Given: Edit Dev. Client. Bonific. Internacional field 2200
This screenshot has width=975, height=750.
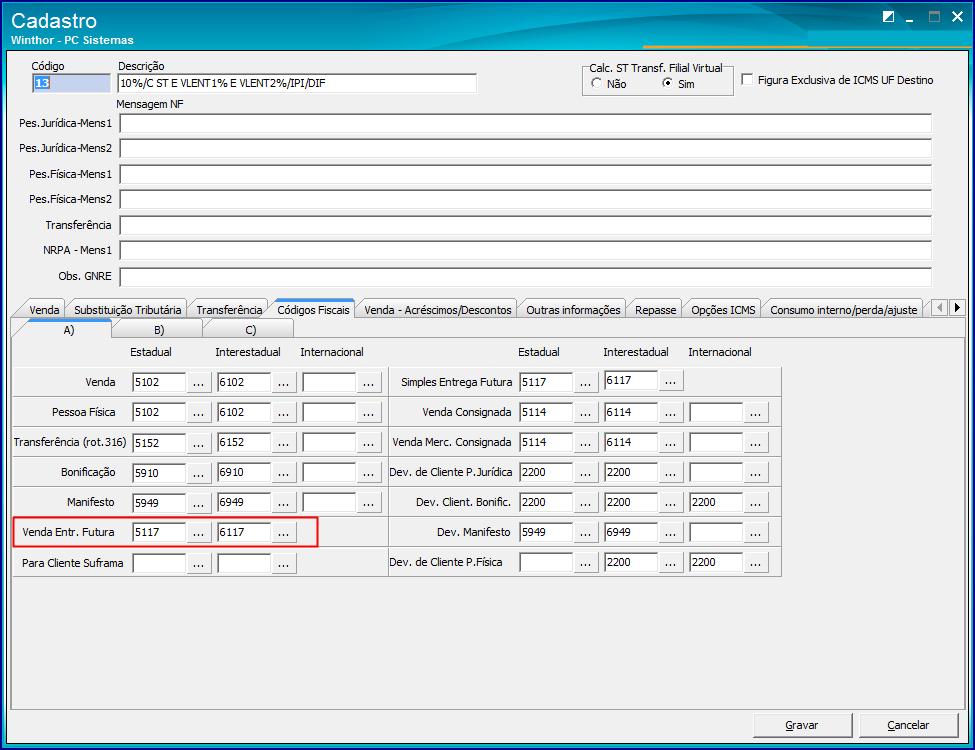Looking at the screenshot, I should click(716, 502).
